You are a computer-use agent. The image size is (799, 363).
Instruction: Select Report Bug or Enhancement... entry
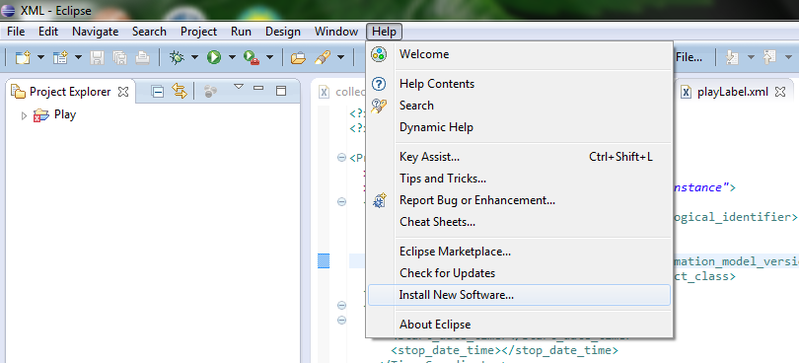pyautogui.click(x=519, y=200)
